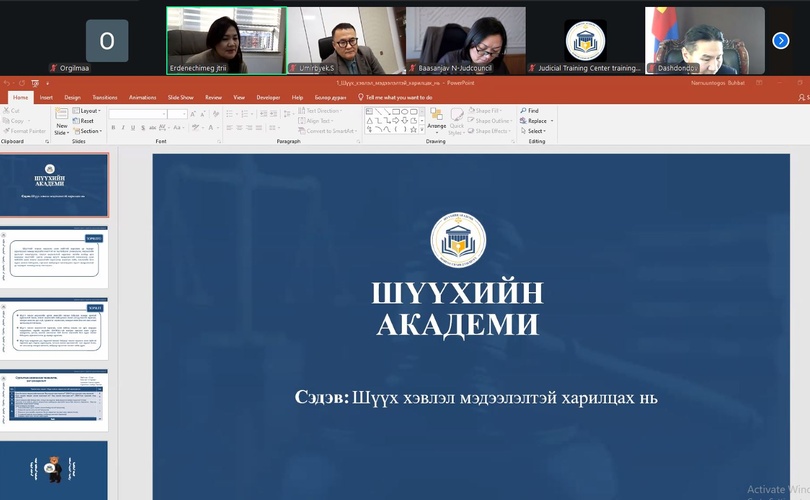Decrease font size with the smaller A icon
This screenshot has height=500, width=810.
point(202,114)
